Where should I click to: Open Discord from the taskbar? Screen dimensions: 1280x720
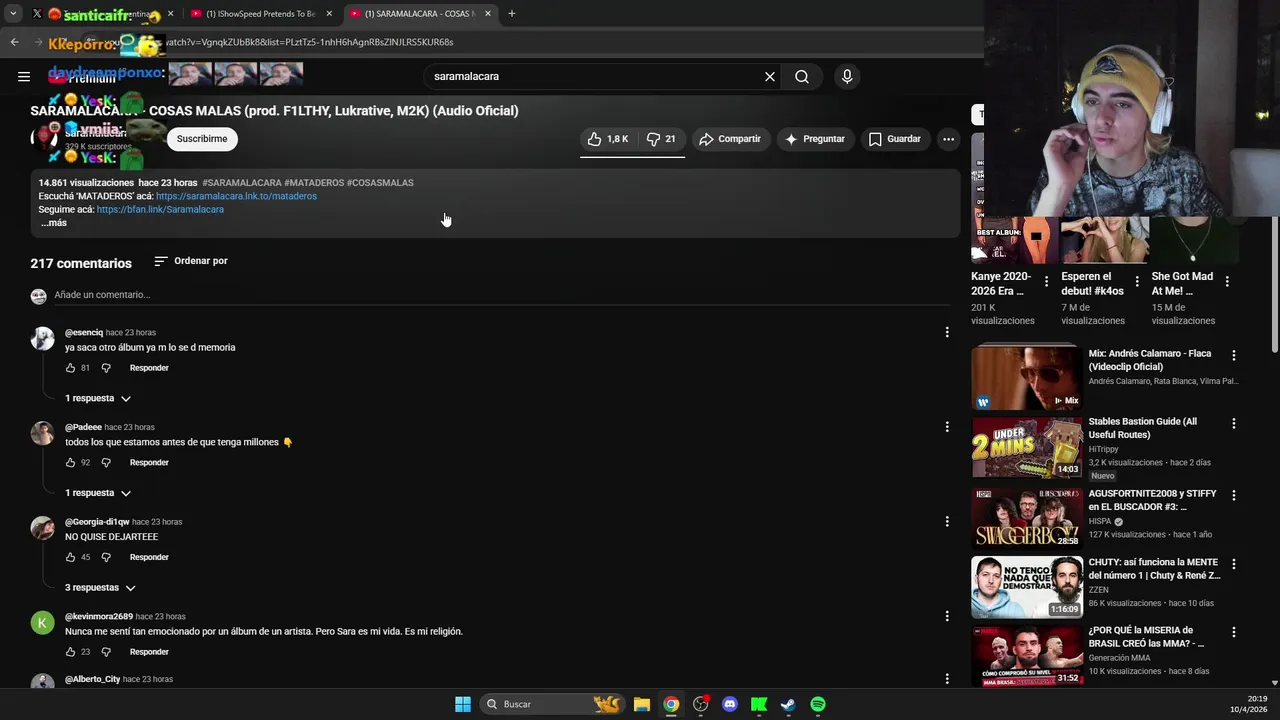(x=730, y=704)
